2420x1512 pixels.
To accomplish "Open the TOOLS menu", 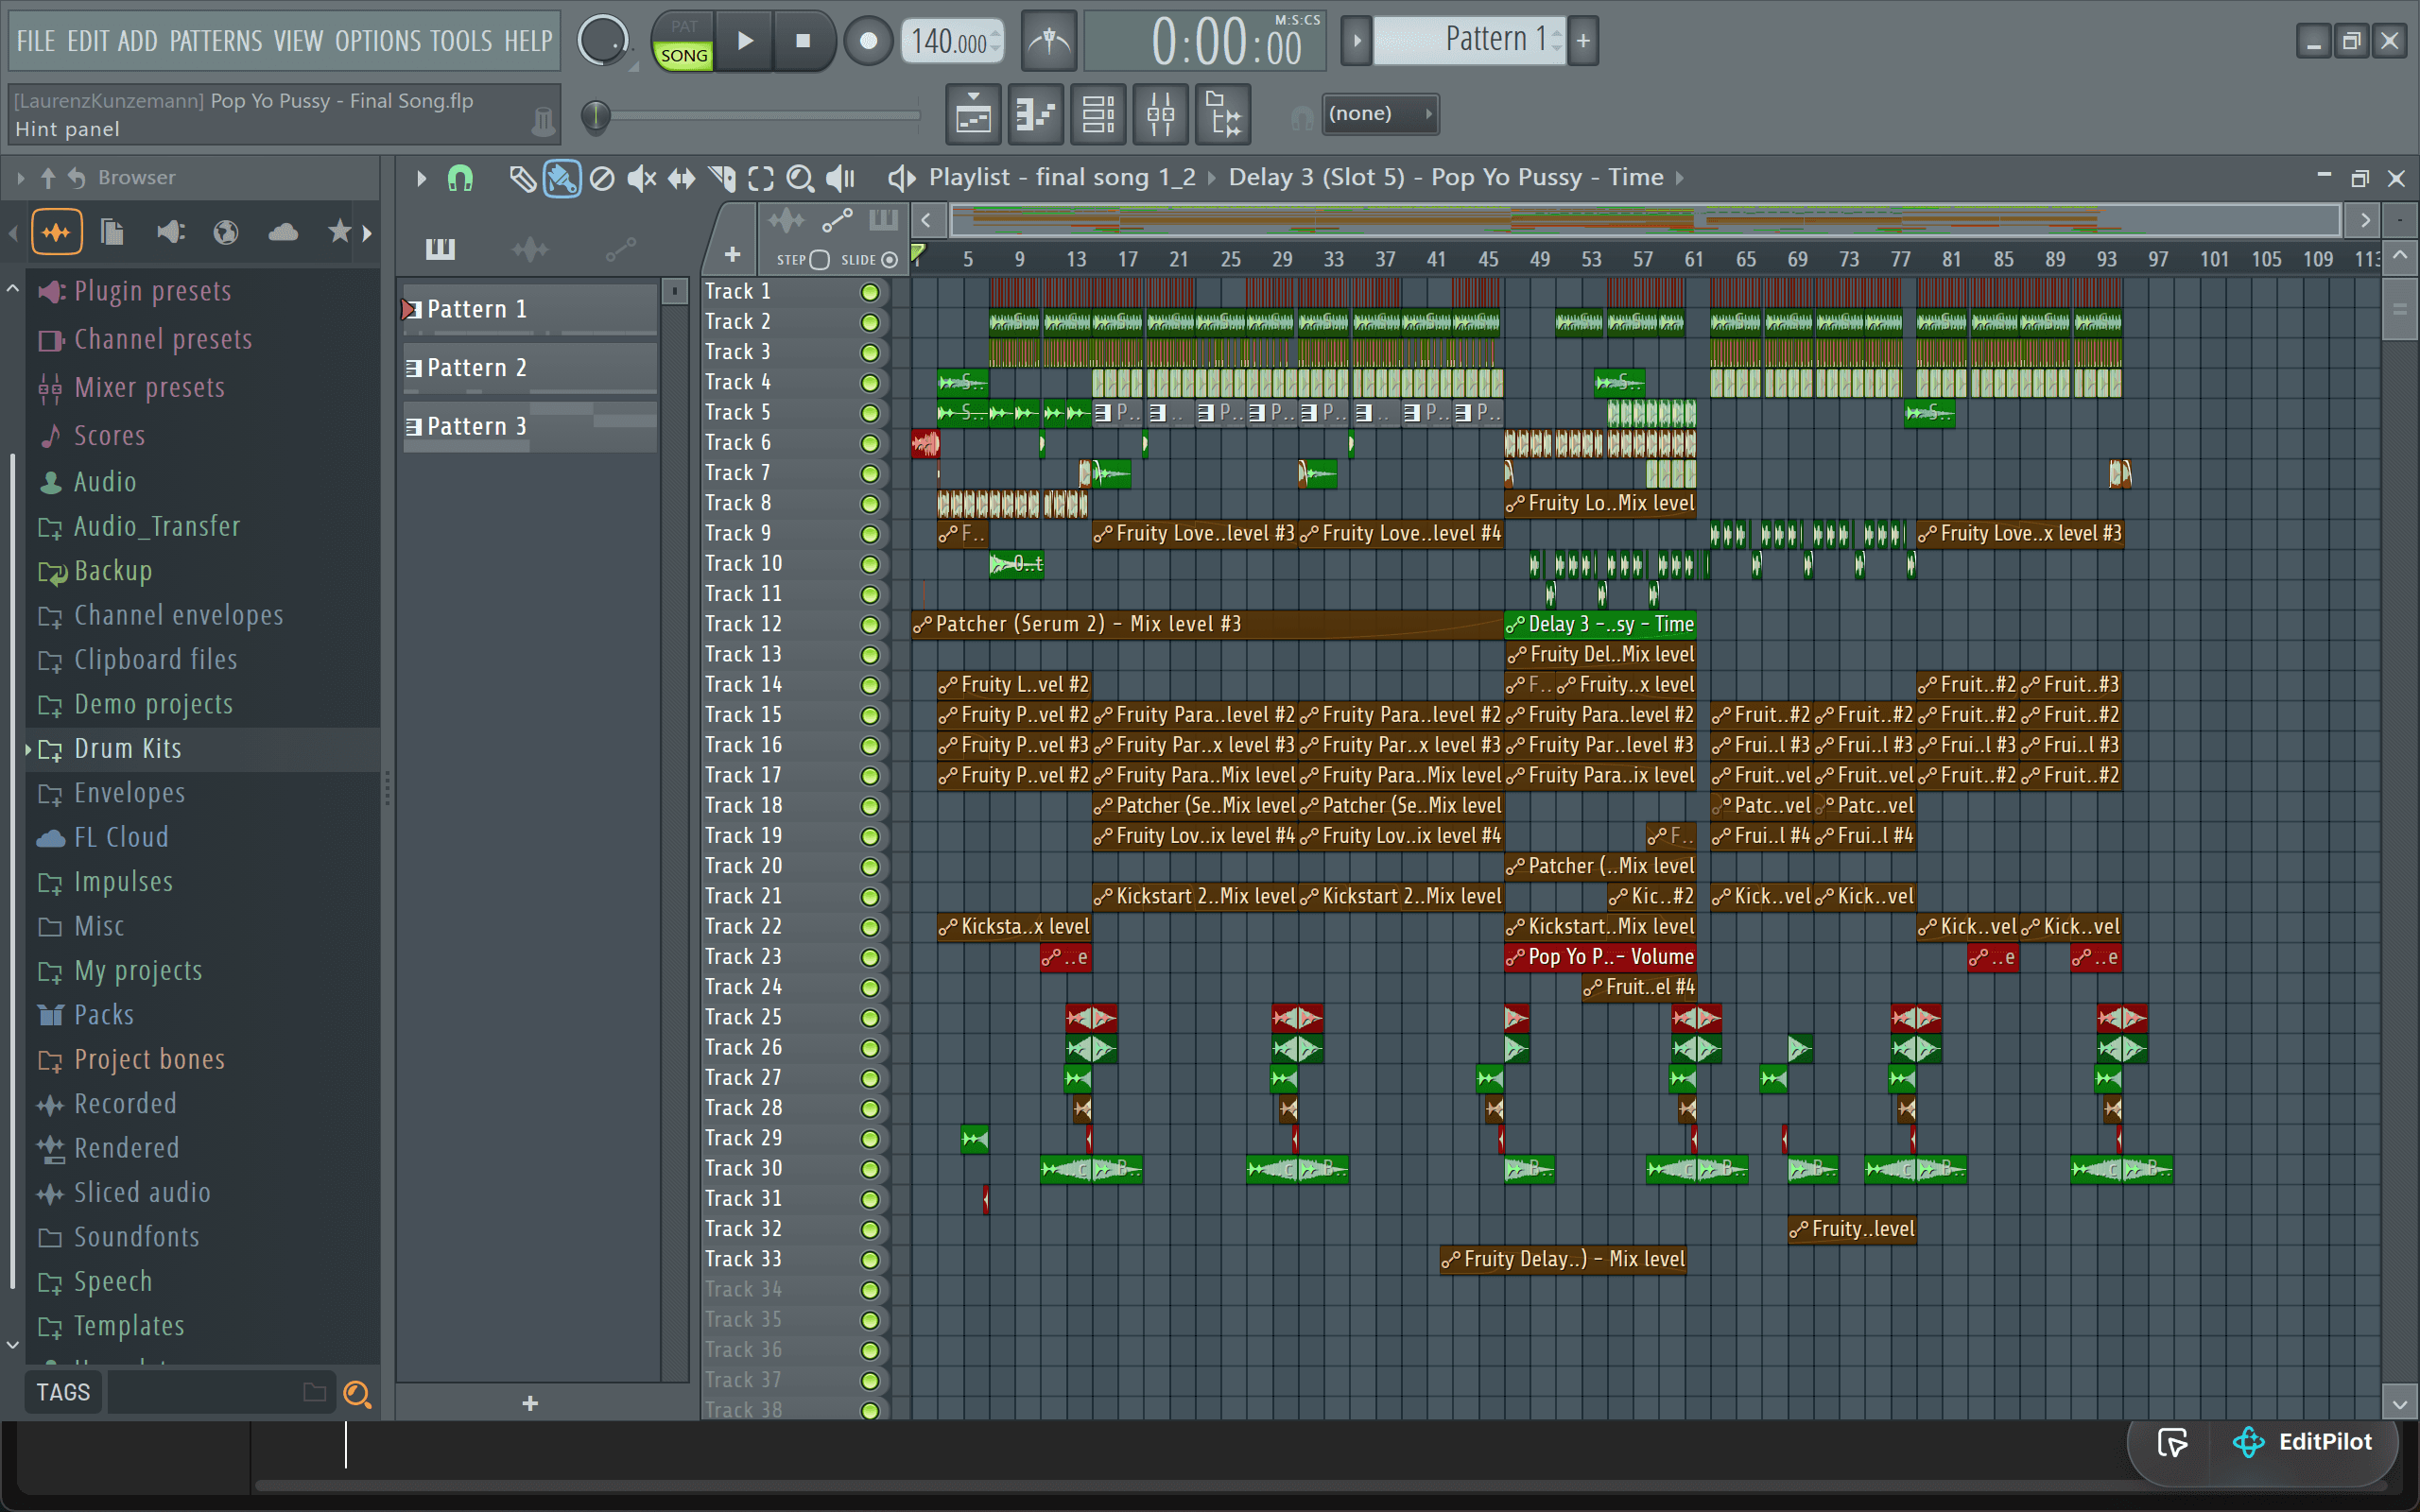I will click(x=461, y=41).
